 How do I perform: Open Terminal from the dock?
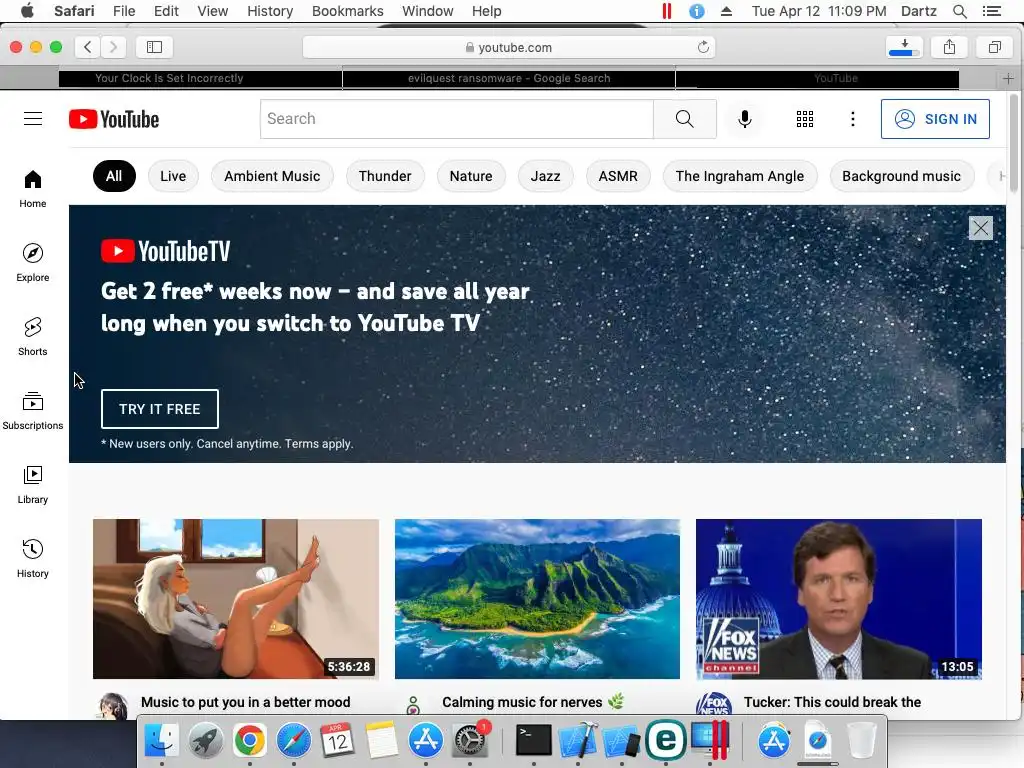tap(534, 741)
